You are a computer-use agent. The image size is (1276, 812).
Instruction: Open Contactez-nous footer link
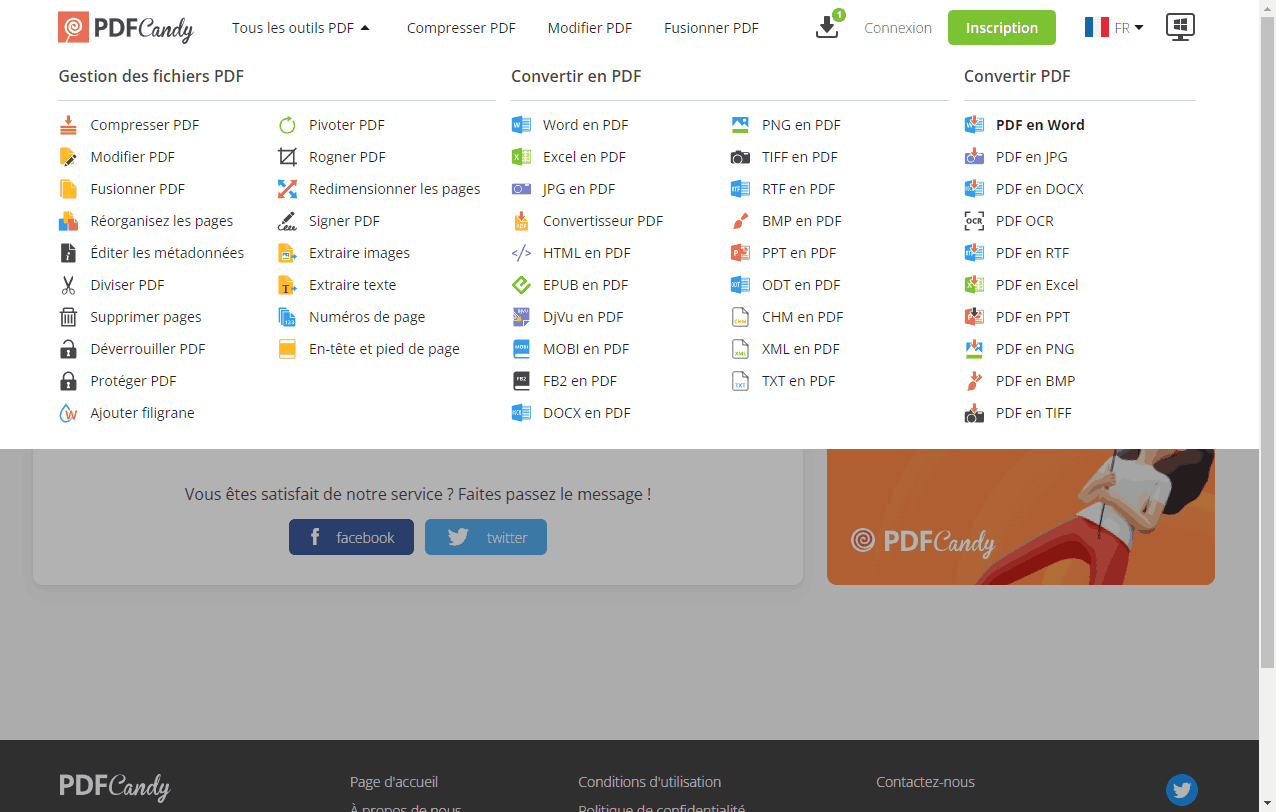[925, 782]
